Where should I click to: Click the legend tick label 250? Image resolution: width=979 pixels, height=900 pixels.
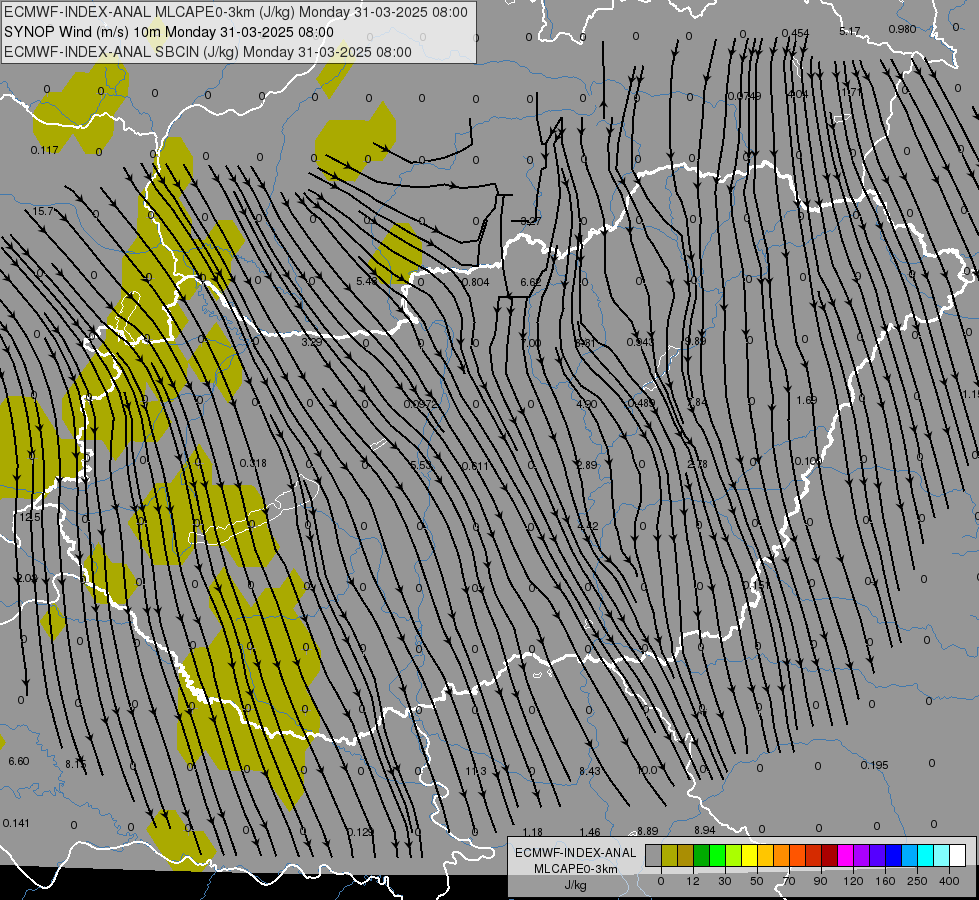coord(917,881)
